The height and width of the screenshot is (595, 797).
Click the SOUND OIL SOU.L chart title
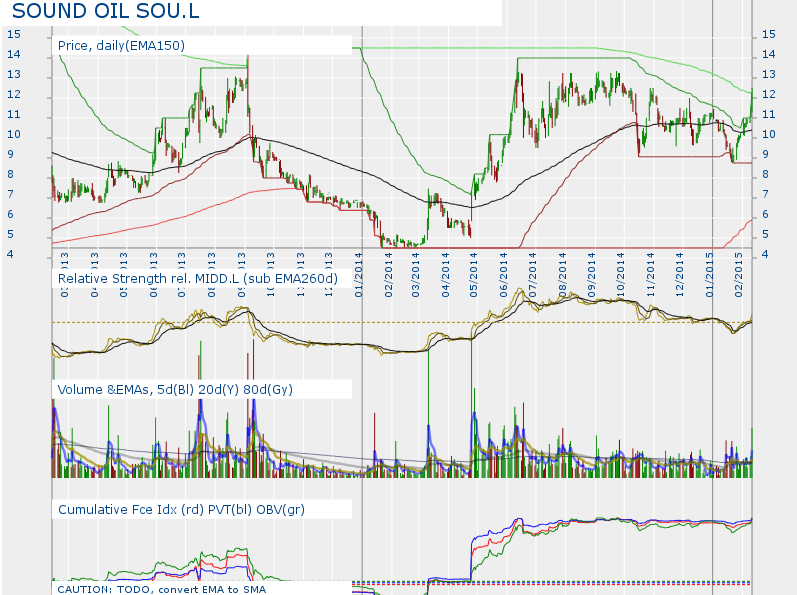(x=106, y=11)
